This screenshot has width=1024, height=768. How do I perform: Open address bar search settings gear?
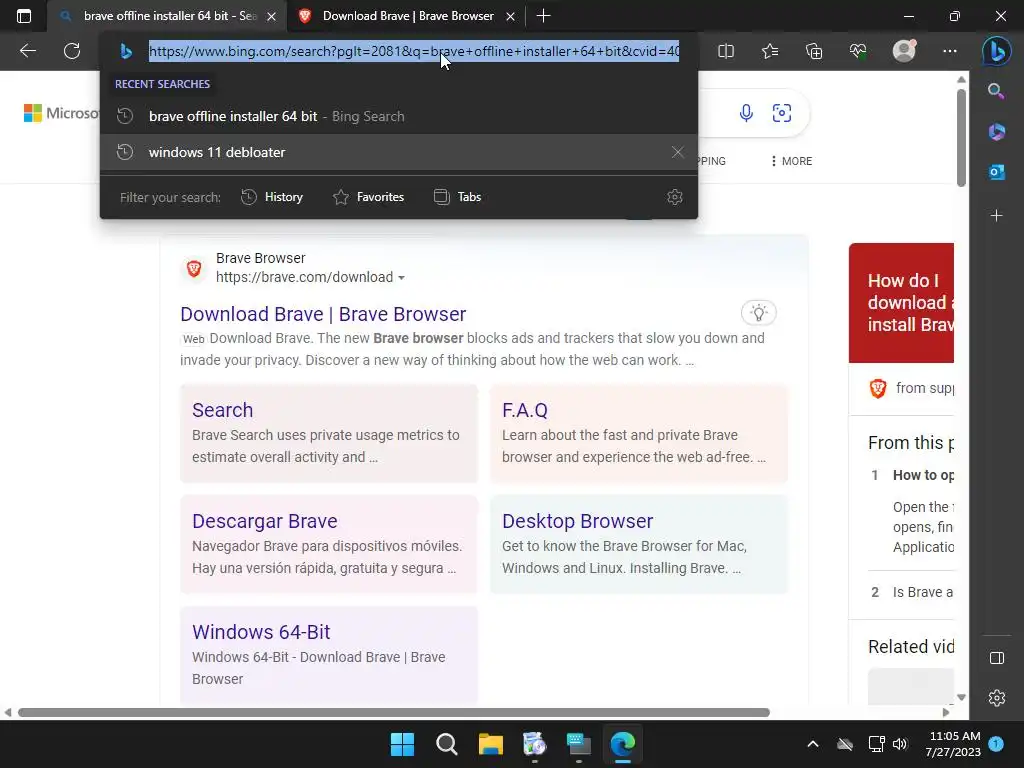675,197
